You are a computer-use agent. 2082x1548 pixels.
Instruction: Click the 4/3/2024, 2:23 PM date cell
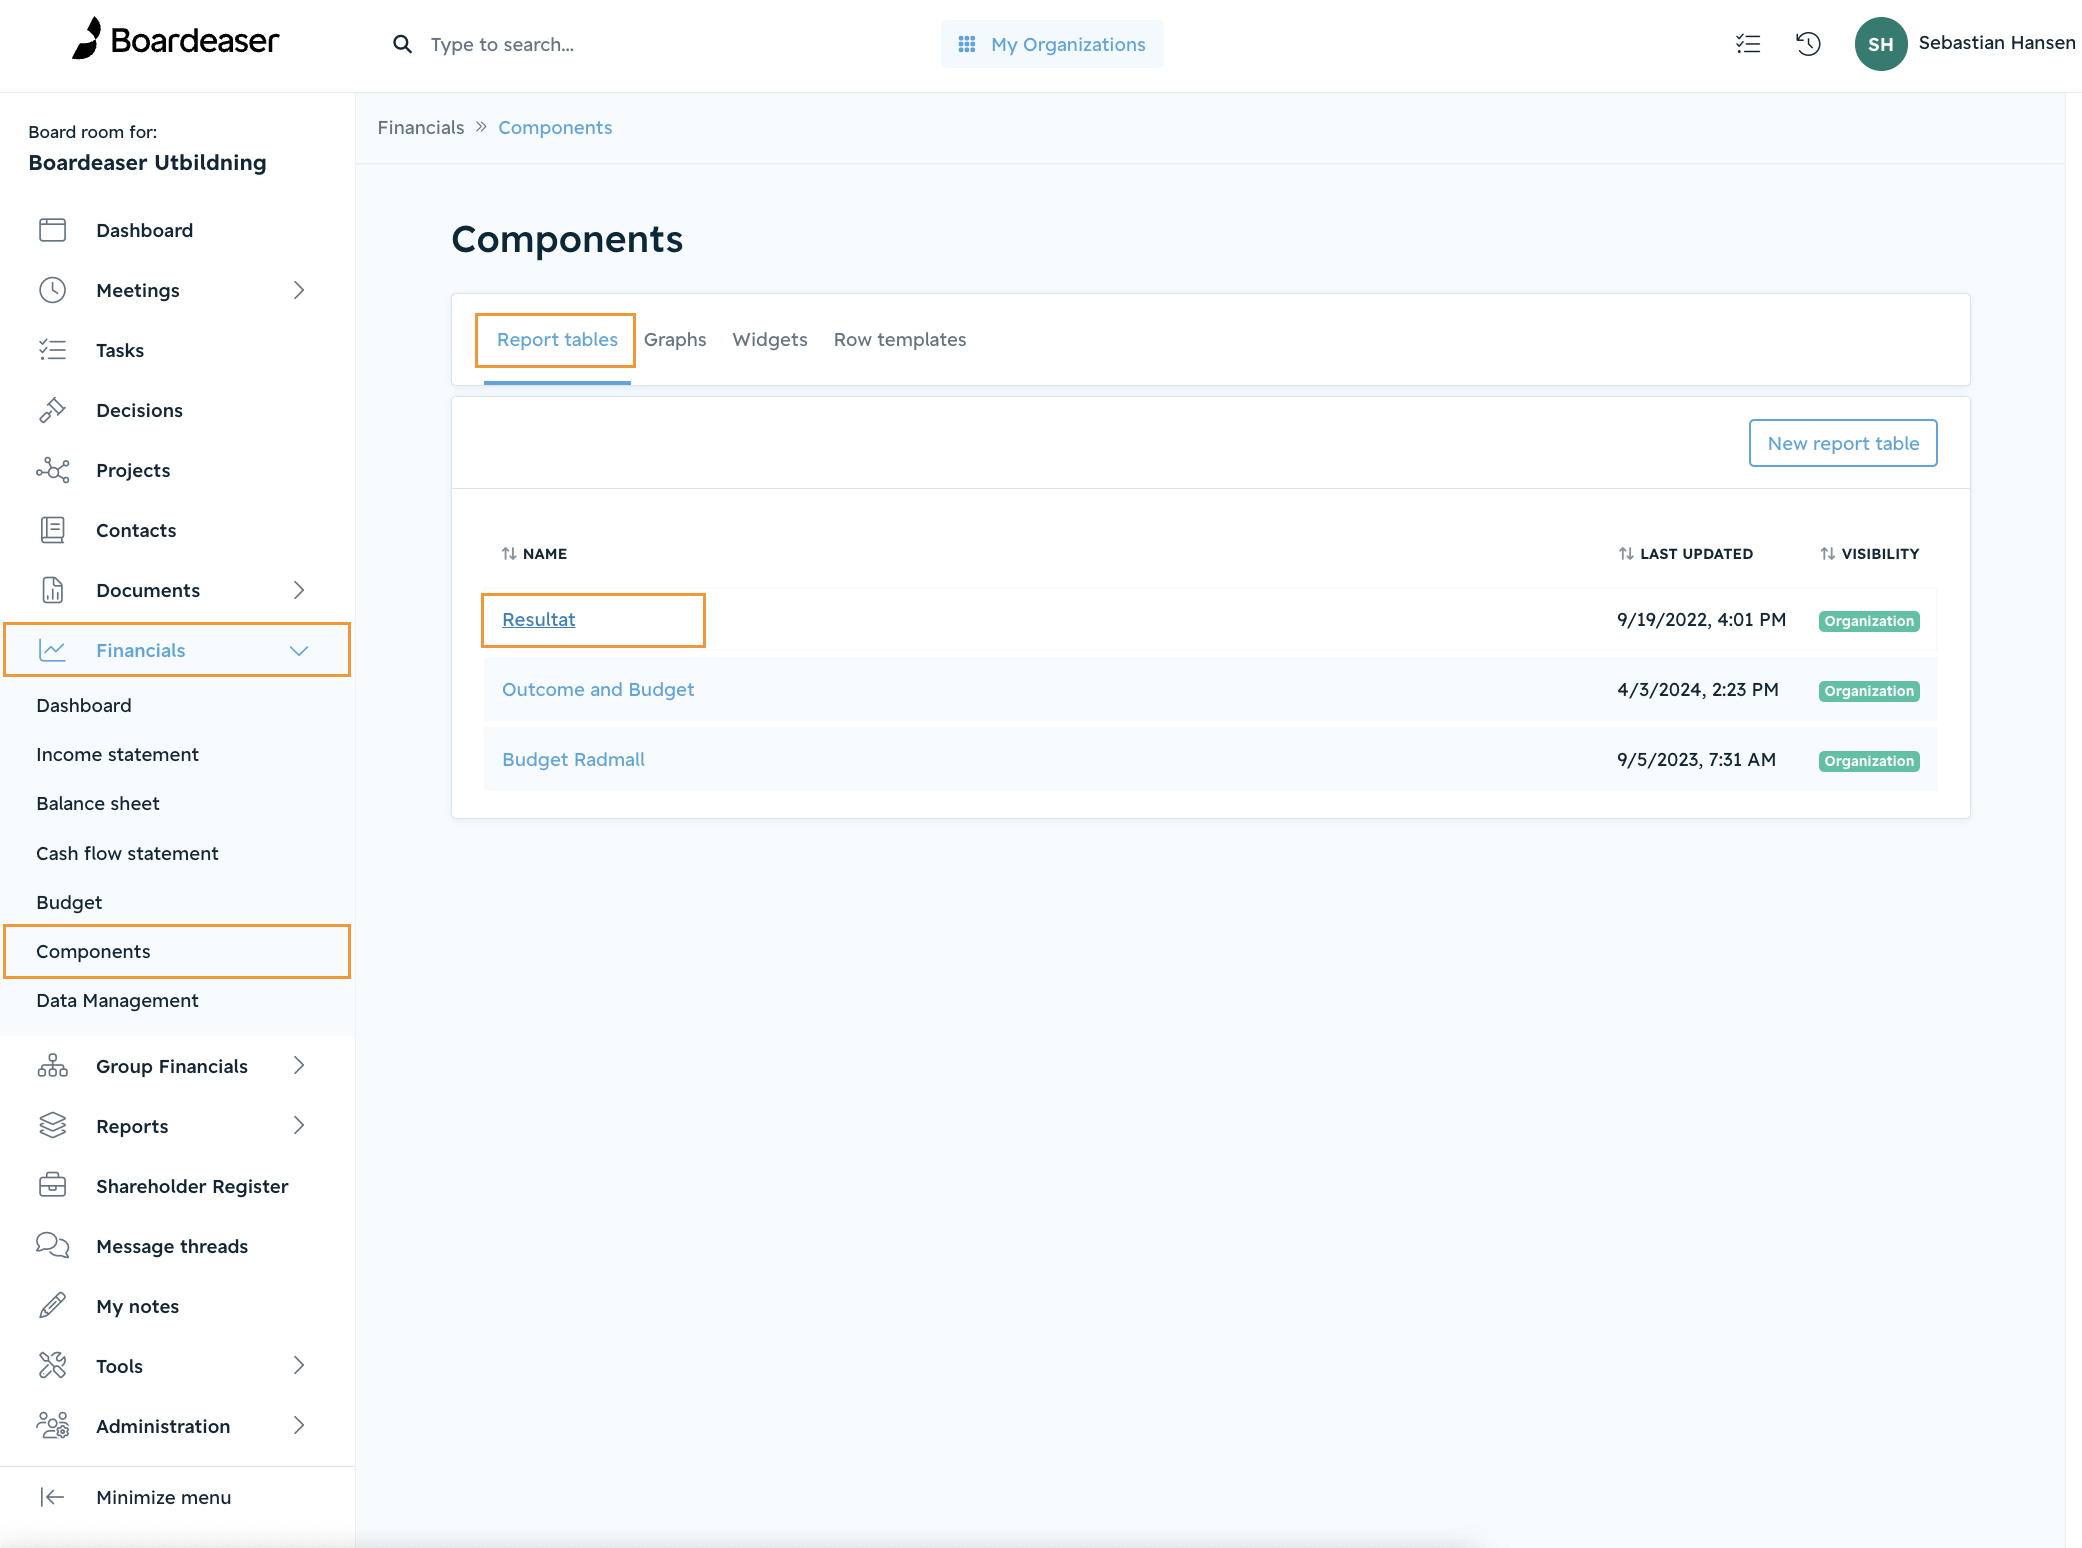tap(1697, 690)
